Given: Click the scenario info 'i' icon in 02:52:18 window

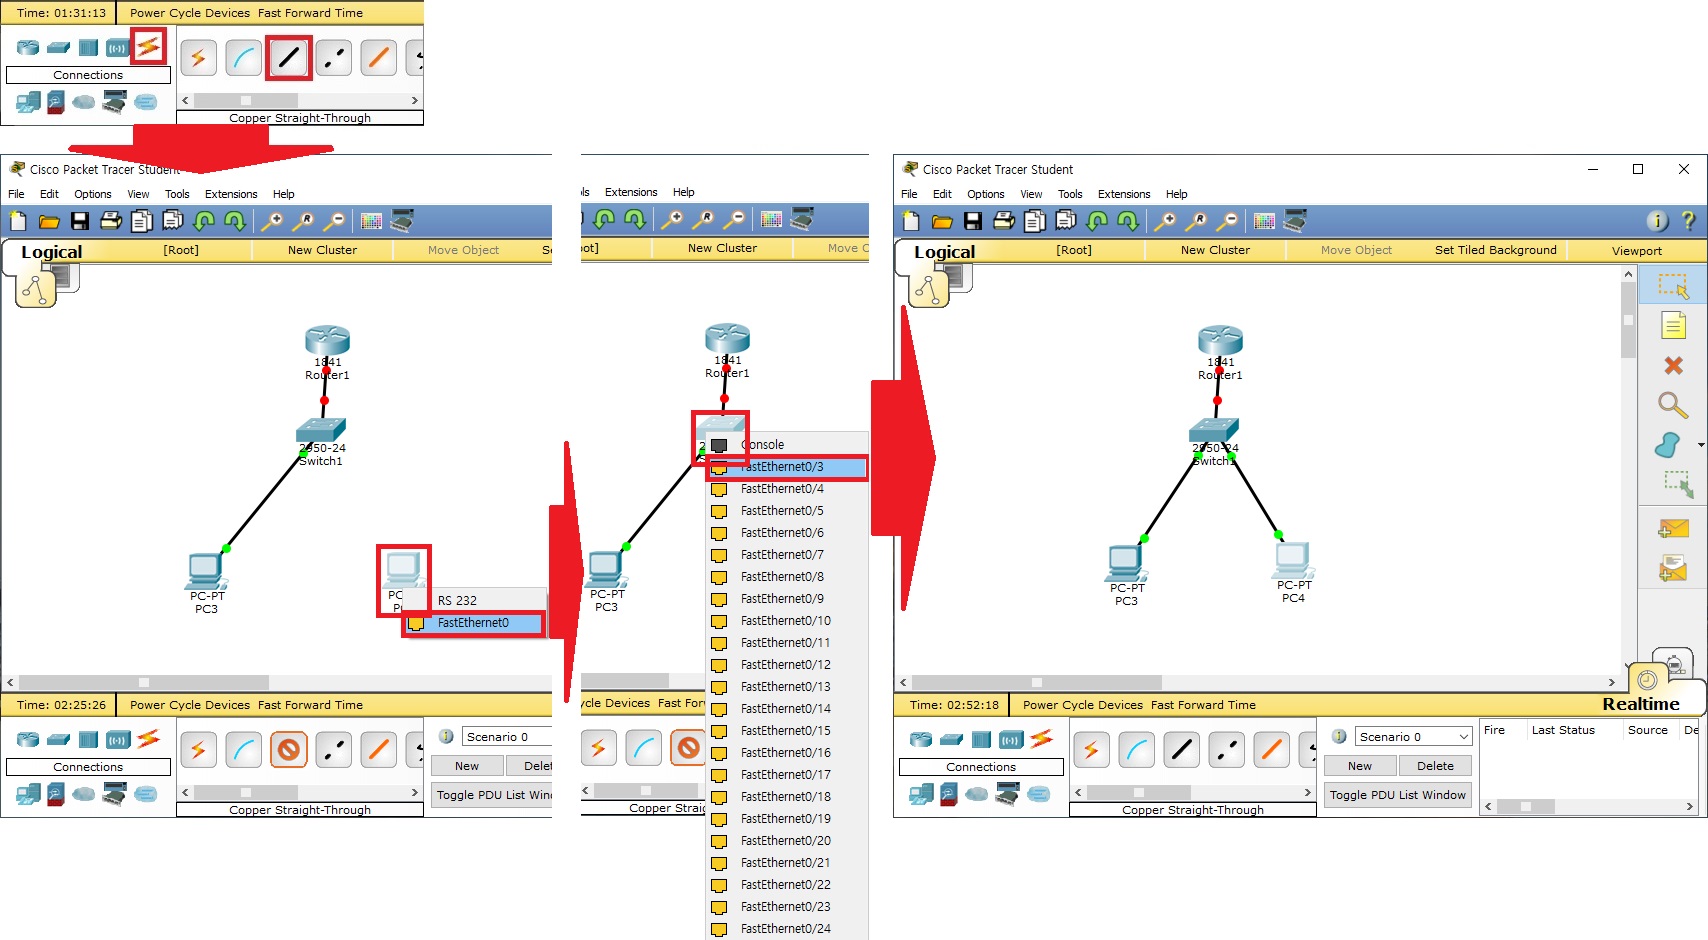Looking at the screenshot, I should pos(1339,736).
